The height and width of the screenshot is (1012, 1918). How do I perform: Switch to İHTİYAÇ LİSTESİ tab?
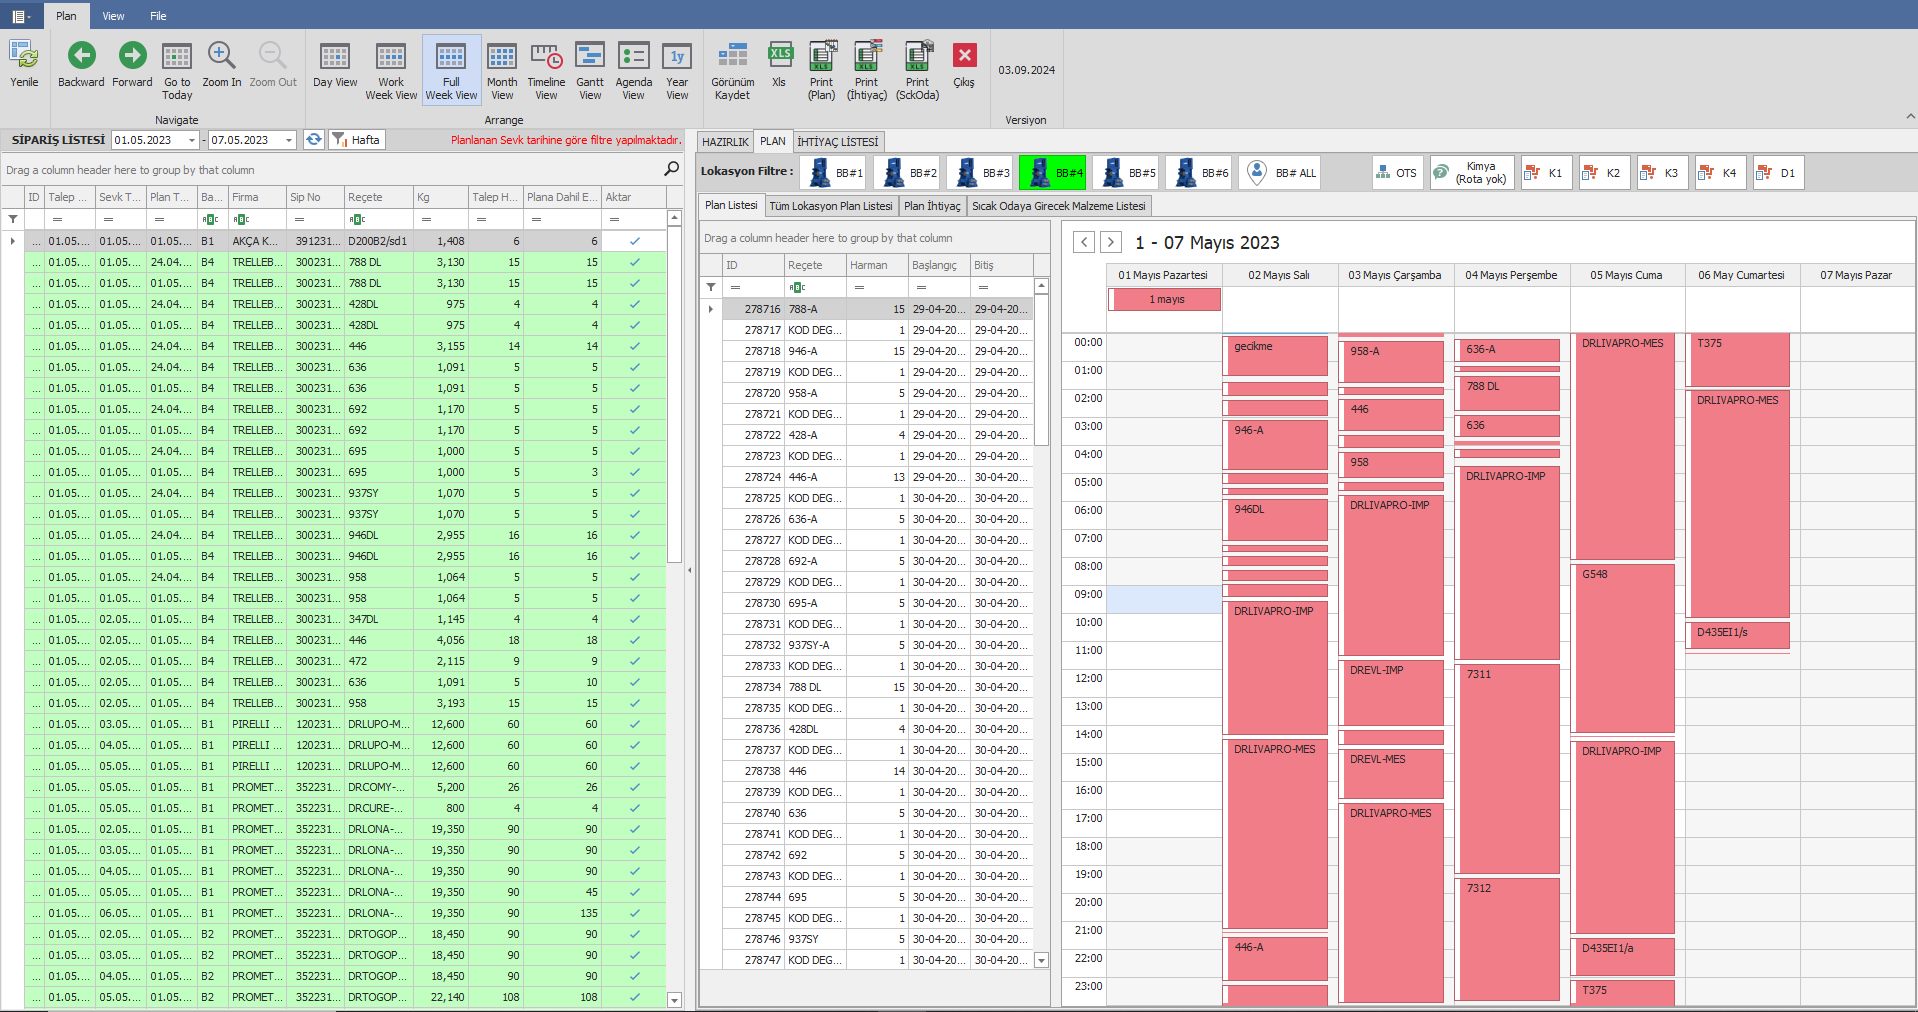pos(838,142)
